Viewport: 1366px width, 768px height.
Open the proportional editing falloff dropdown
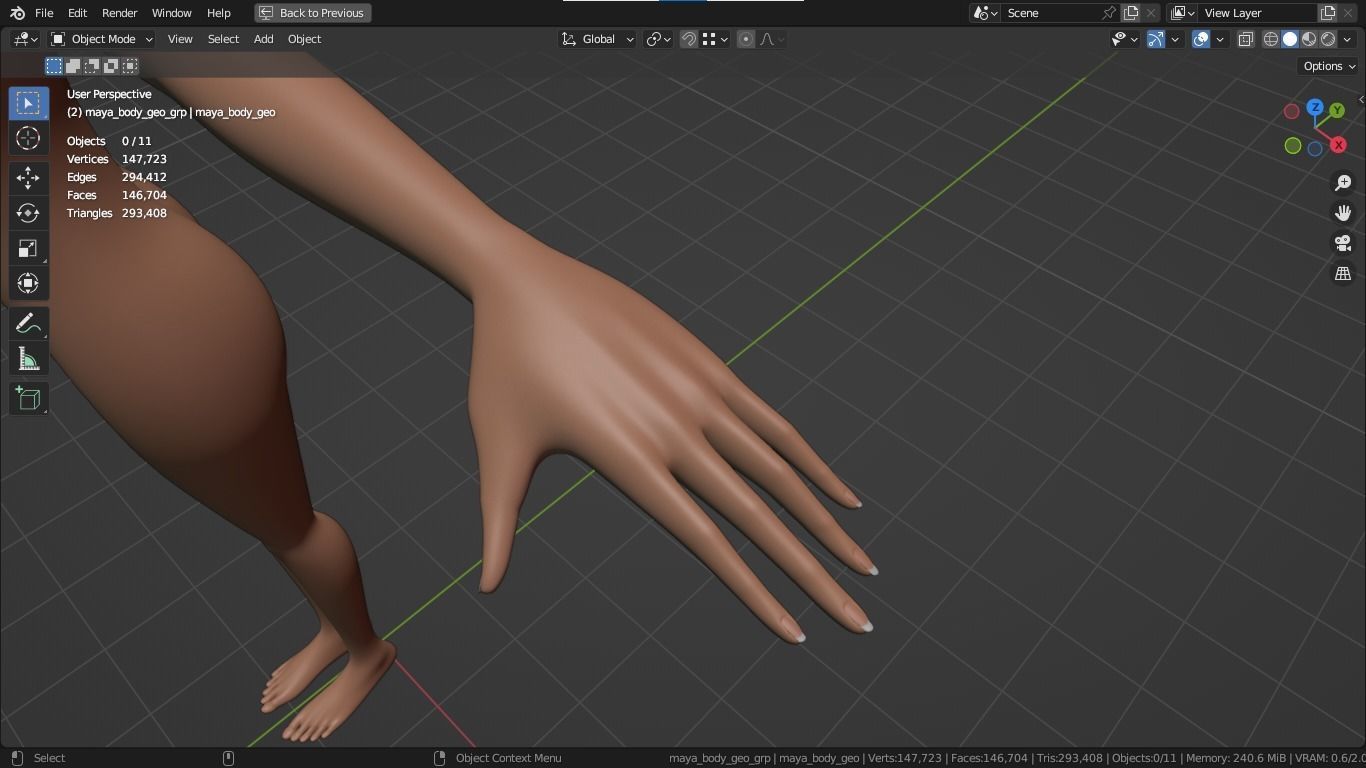tap(772, 39)
